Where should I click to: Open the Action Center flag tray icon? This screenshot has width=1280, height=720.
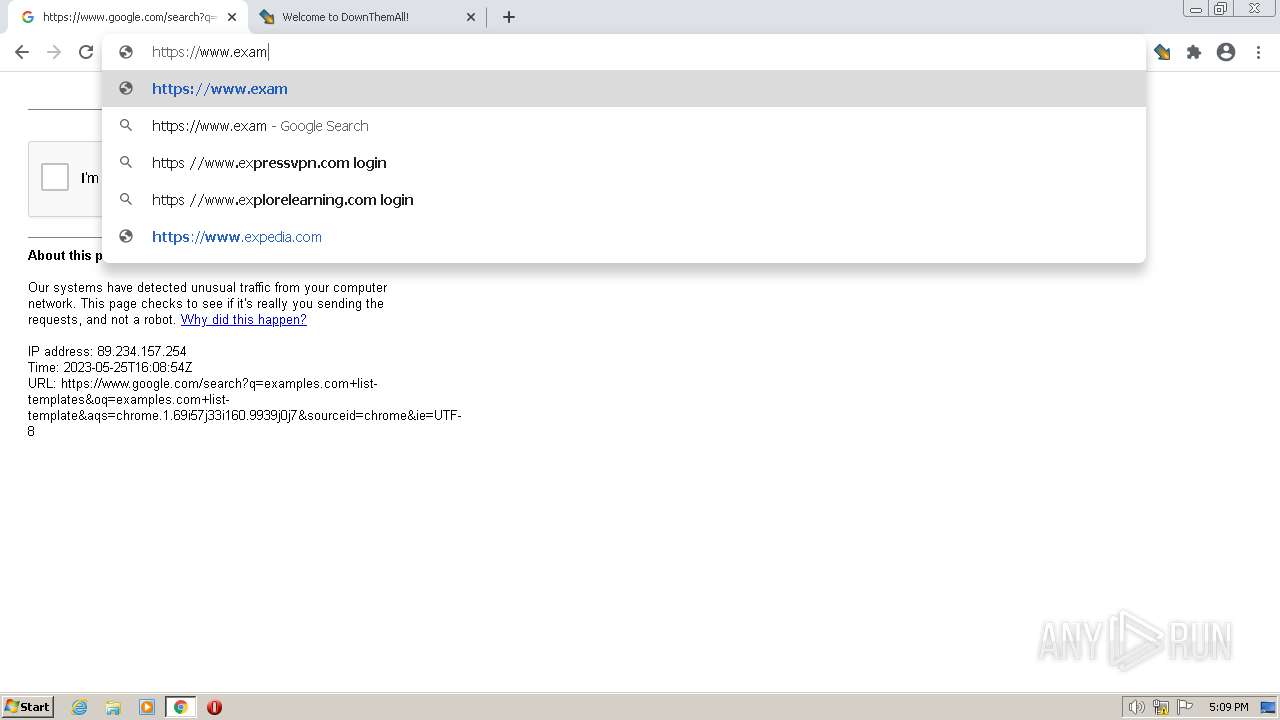point(1185,707)
